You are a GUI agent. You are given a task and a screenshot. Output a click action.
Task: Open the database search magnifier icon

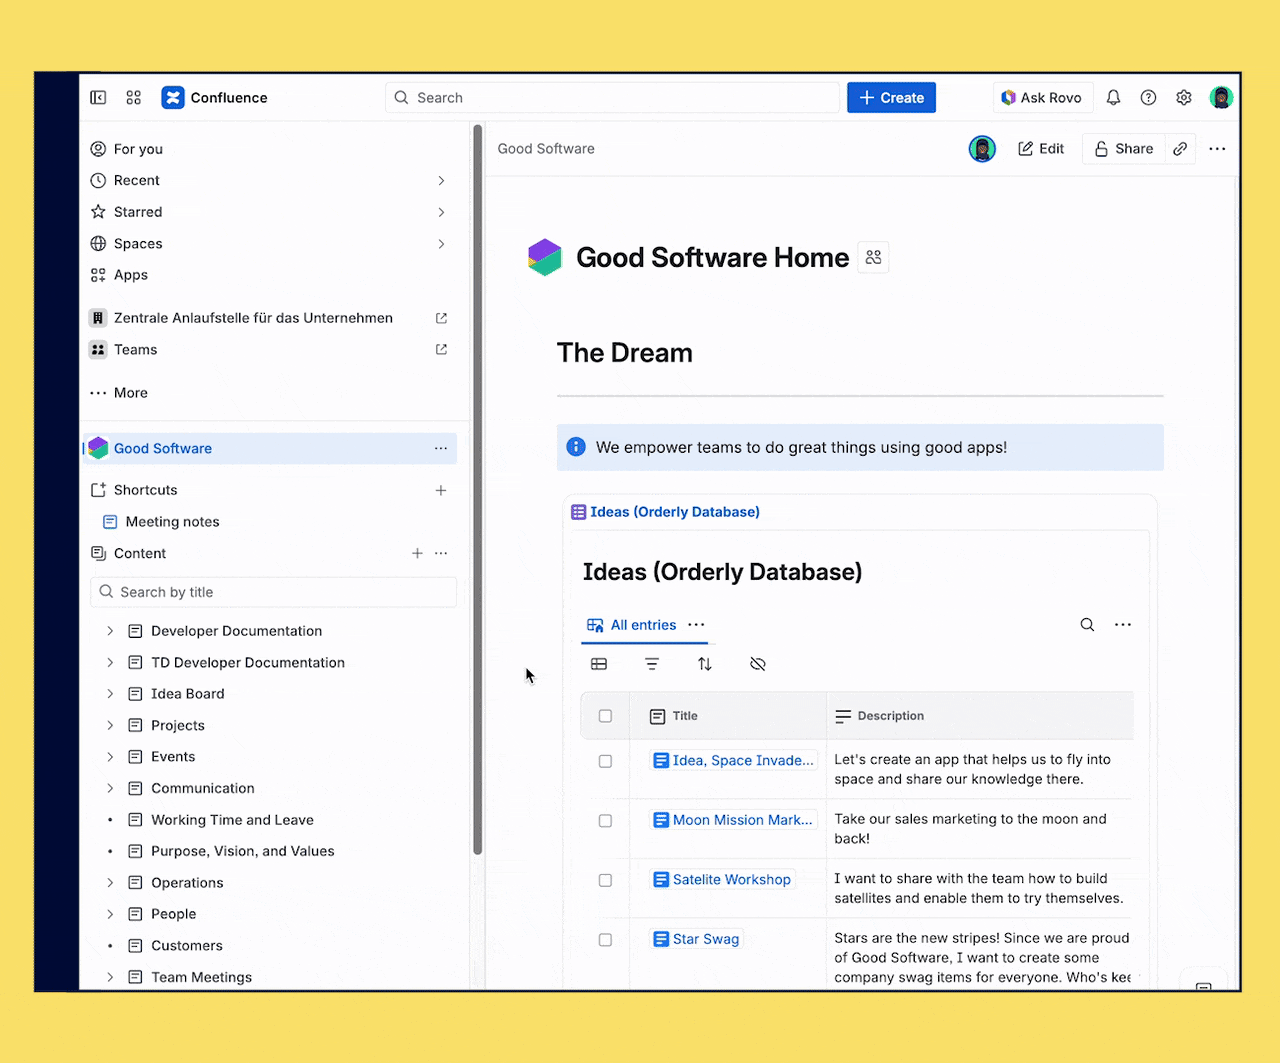click(1087, 625)
